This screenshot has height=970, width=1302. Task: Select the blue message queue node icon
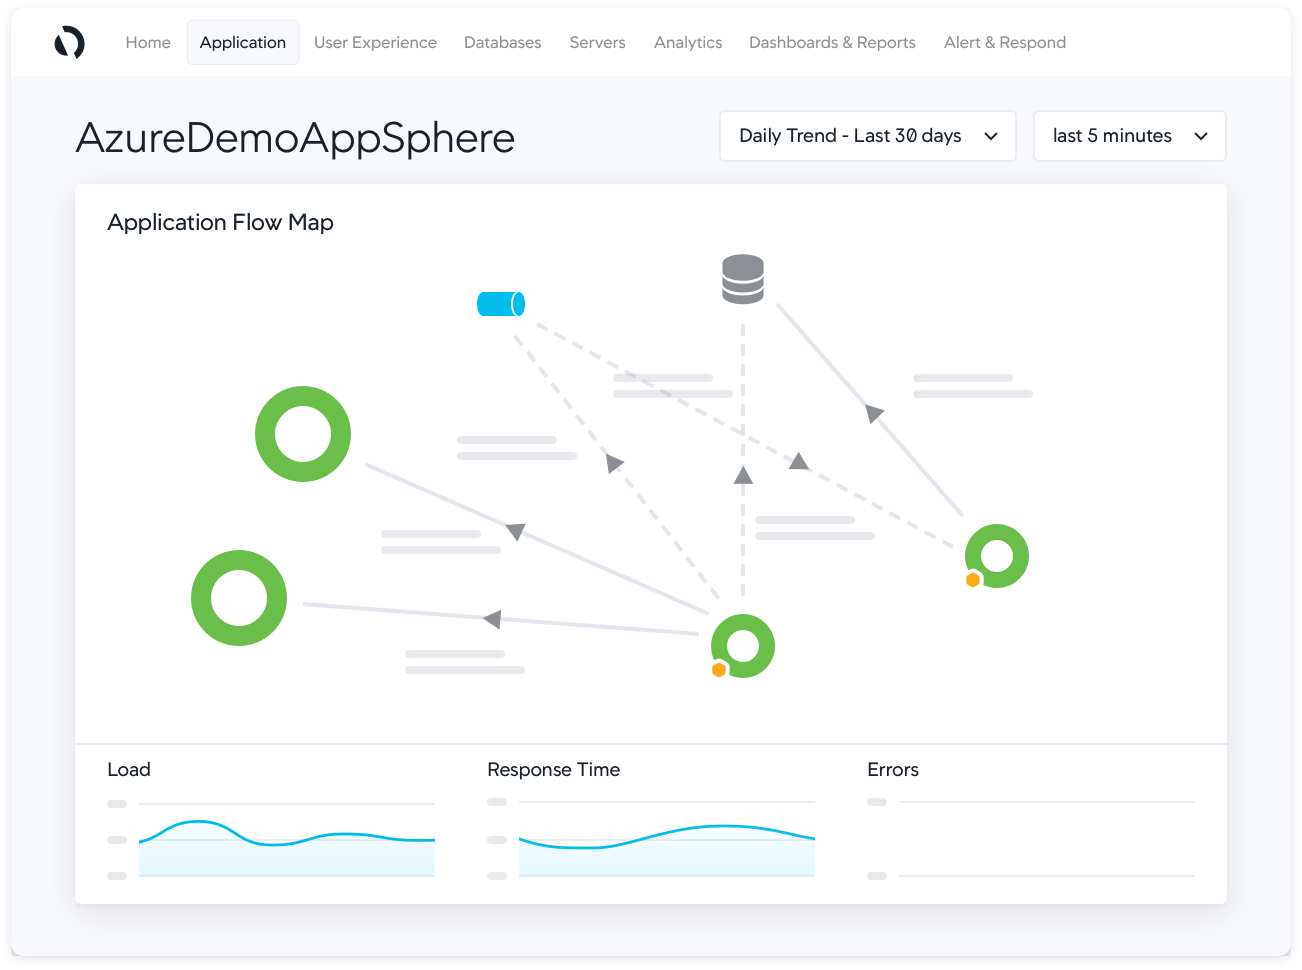point(501,304)
